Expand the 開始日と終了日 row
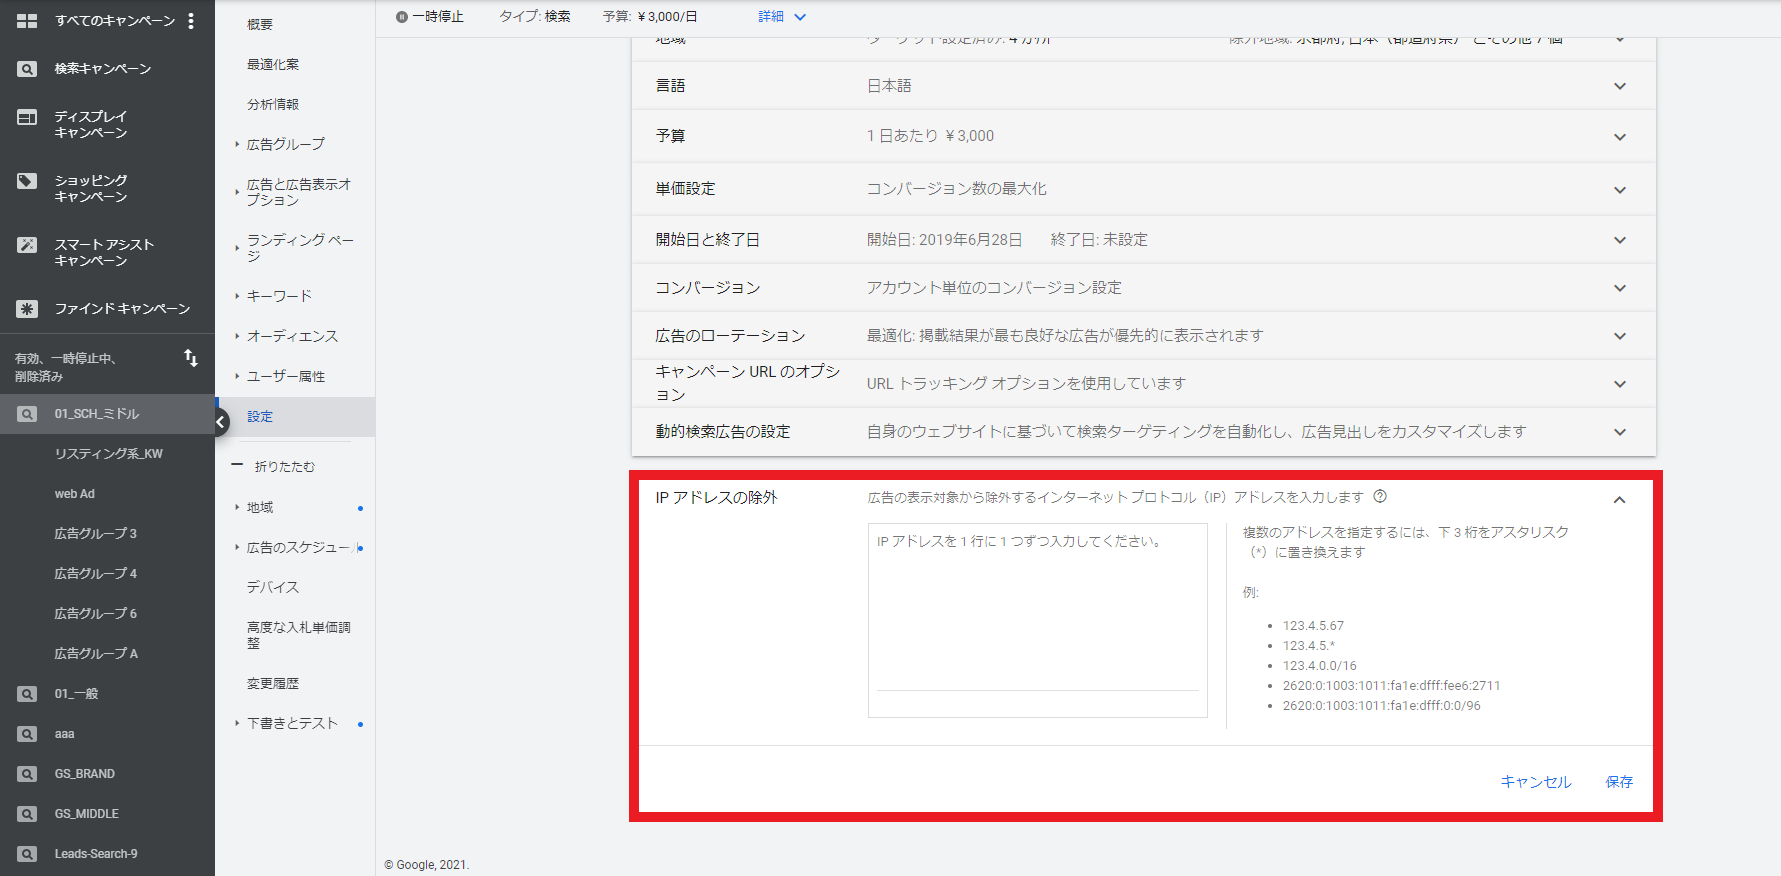The width and height of the screenshot is (1781, 876). [x=1144, y=240]
